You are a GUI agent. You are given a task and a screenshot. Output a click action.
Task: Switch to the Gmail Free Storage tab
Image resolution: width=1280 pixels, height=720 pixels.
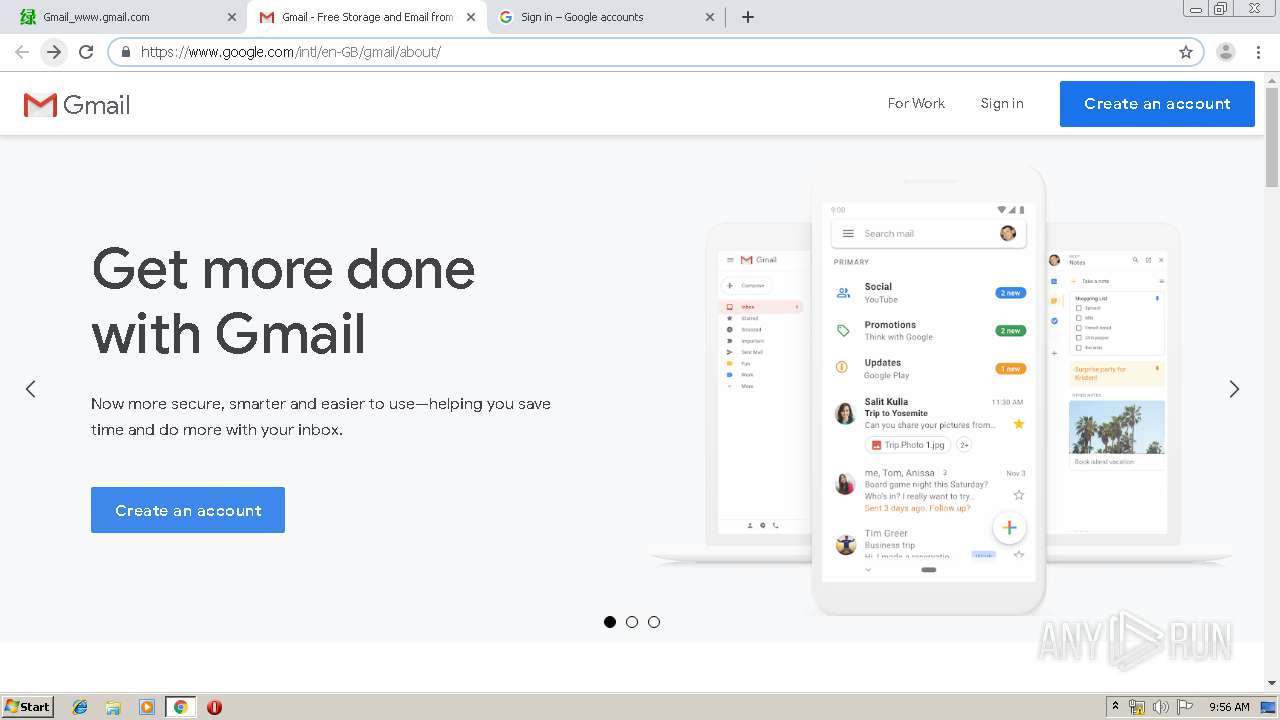tap(367, 17)
